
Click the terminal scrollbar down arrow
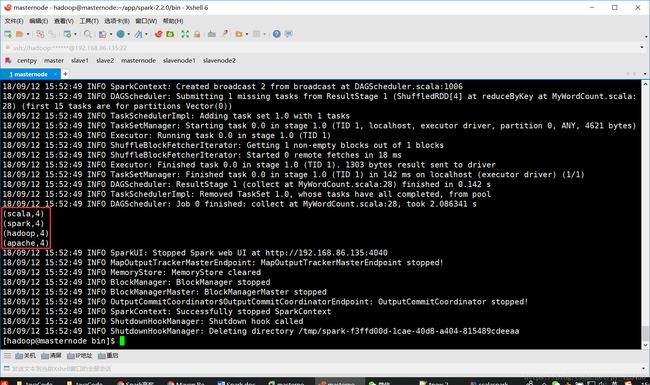[x=645, y=345]
